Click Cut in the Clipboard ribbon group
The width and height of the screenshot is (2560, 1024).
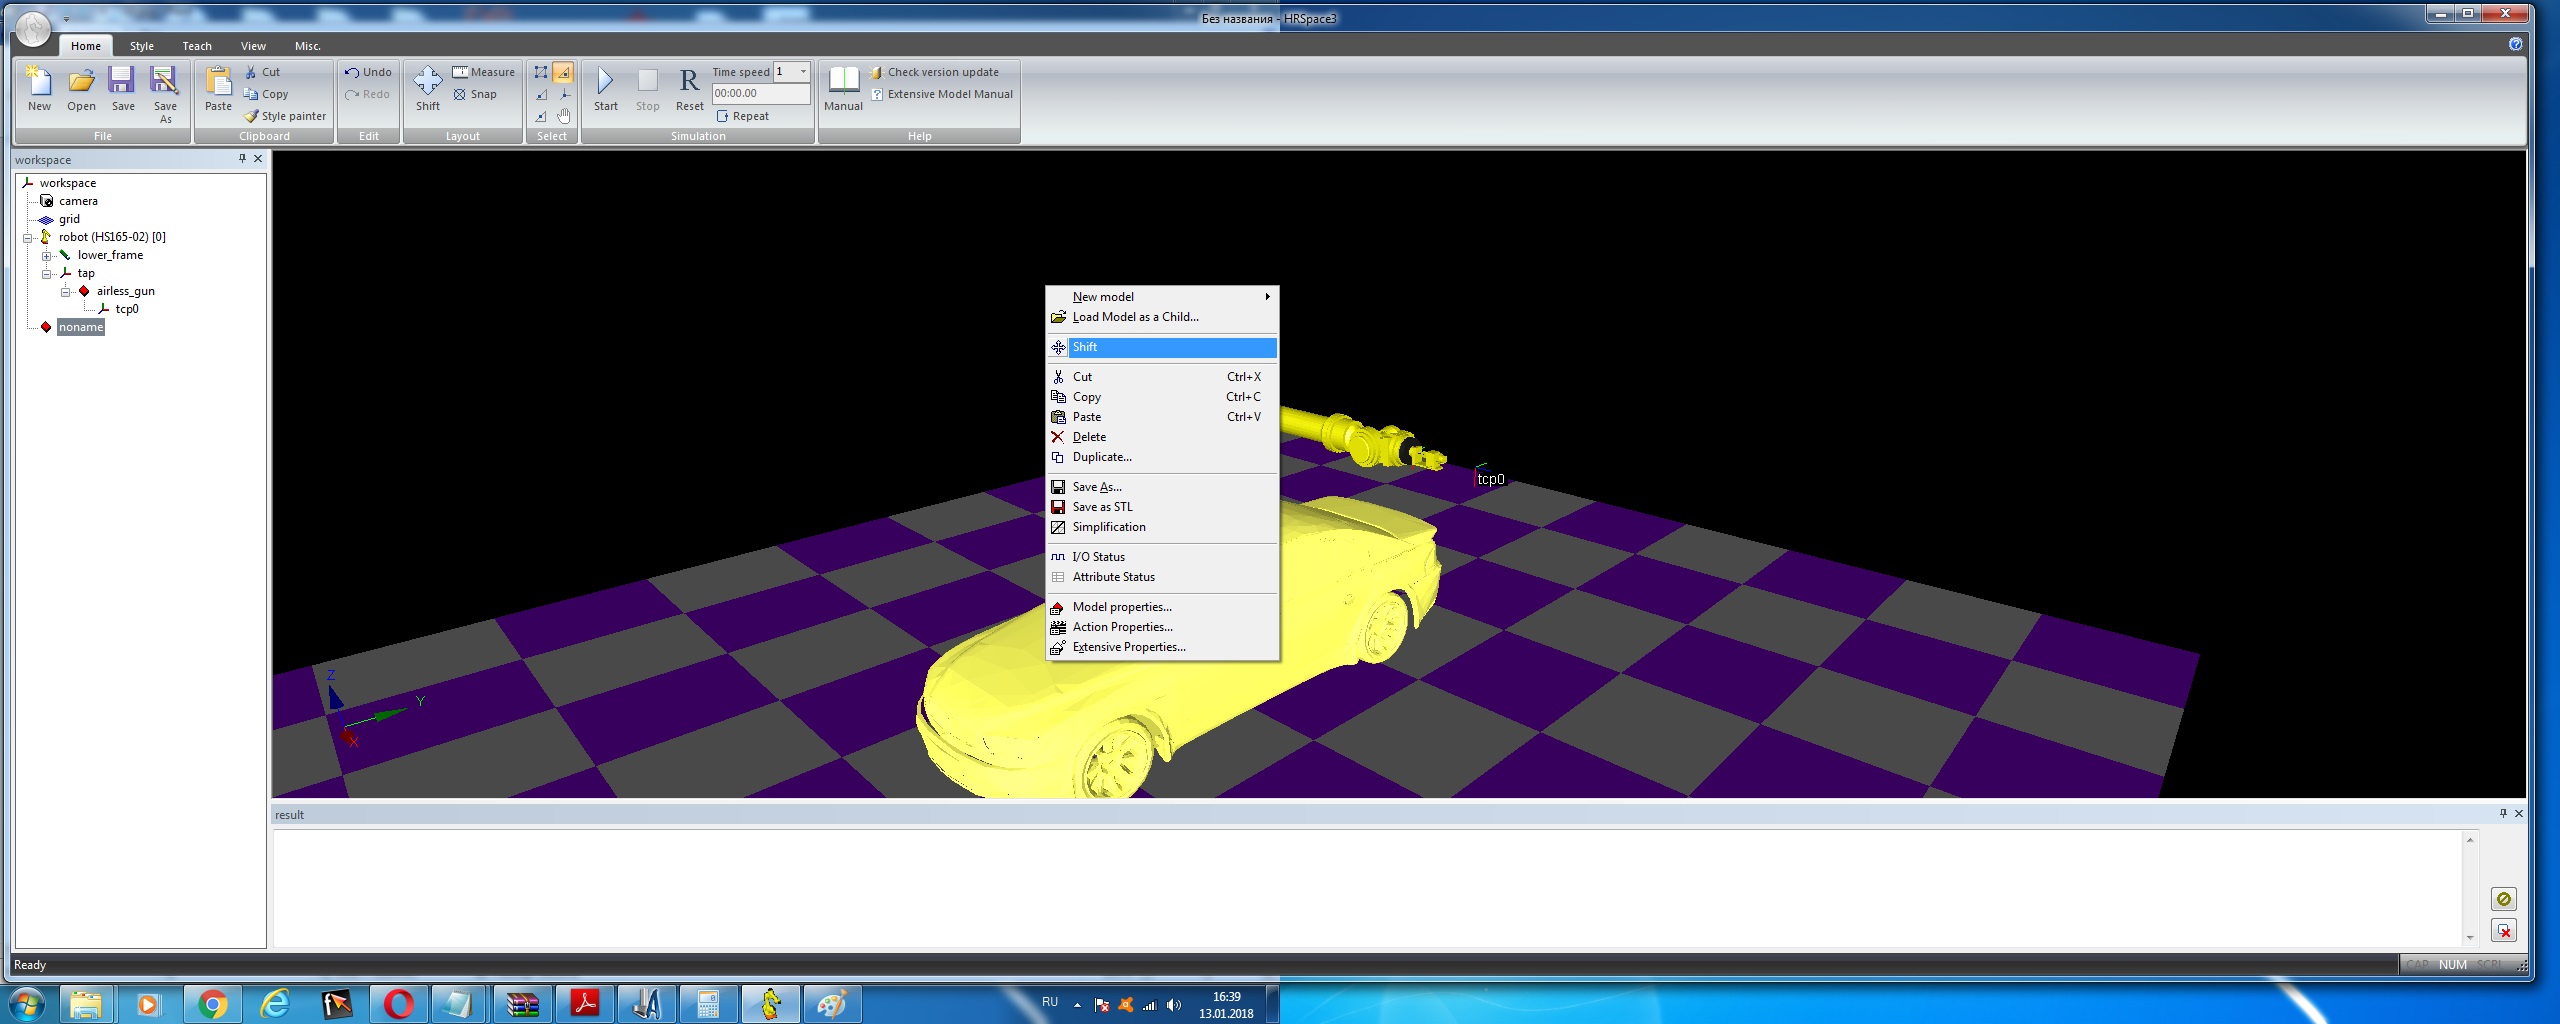pyautogui.click(x=263, y=72)
